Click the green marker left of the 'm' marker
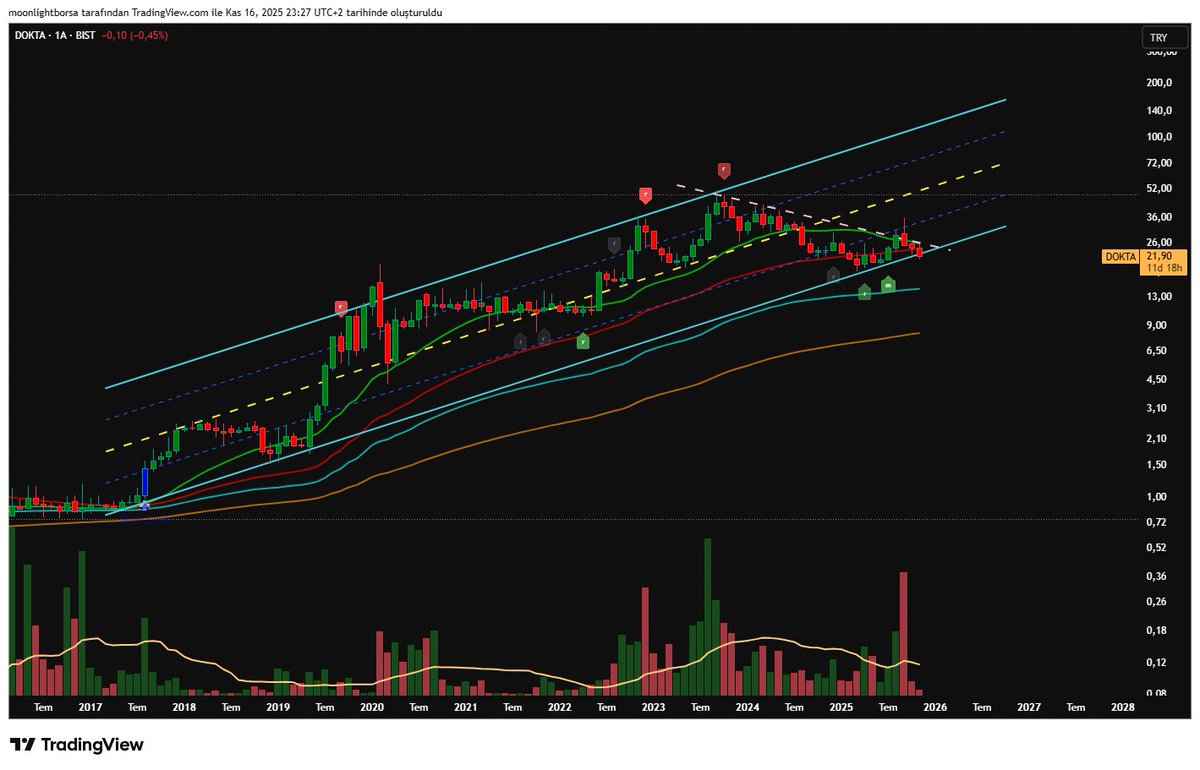Viewport: 1200px width, 770px height. [x=865, y=292]
